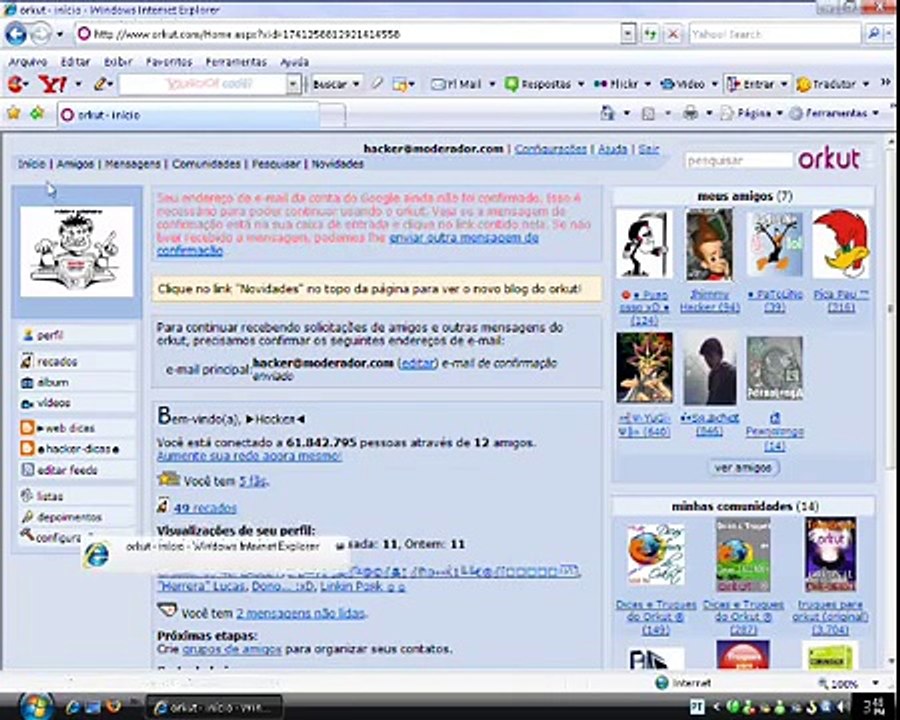Click the Start orb on the taskbar
Viewport: 900px width, 720px height.
point(37,705)
